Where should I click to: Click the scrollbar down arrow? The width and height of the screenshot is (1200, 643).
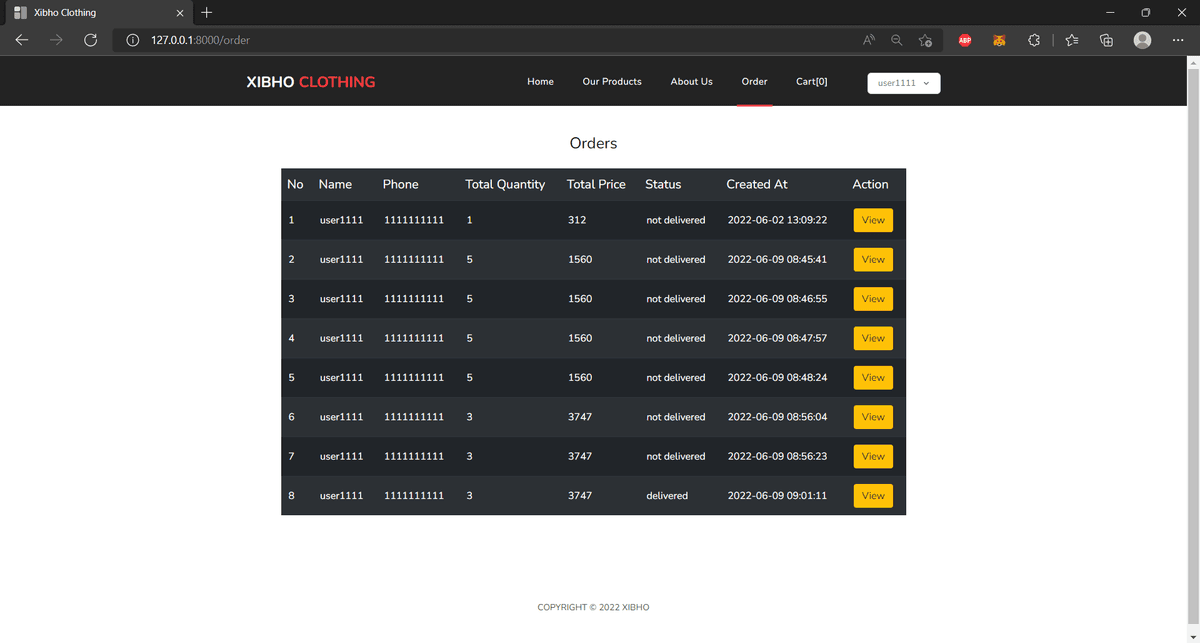click(x=1191, y=636)
